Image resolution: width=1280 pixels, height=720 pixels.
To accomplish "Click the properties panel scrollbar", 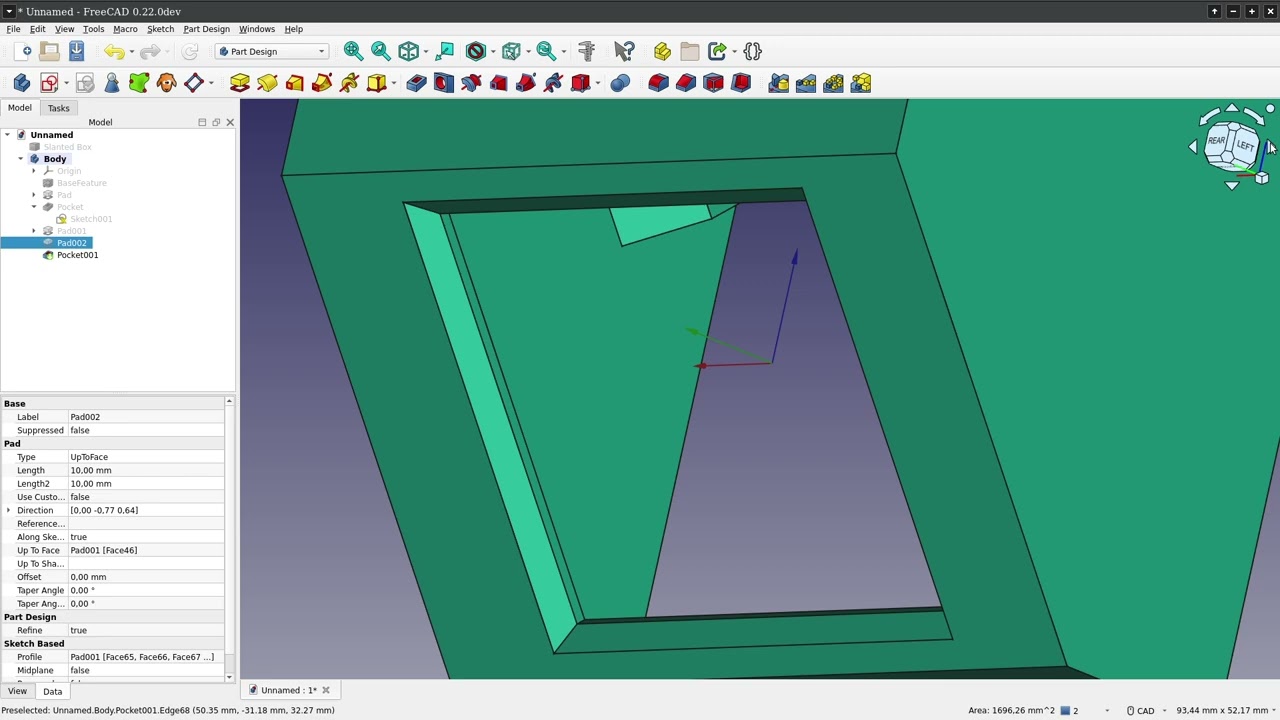I will (230, 538).
